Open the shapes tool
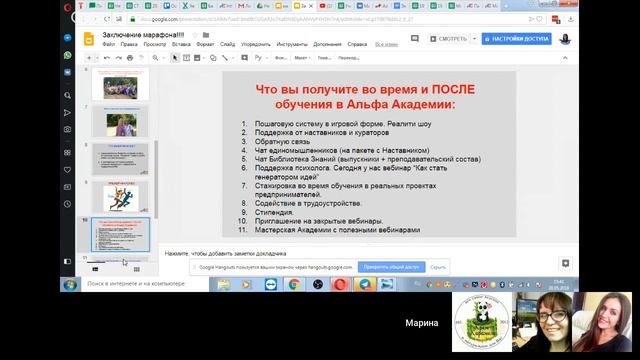 click(x=213, y=58)
